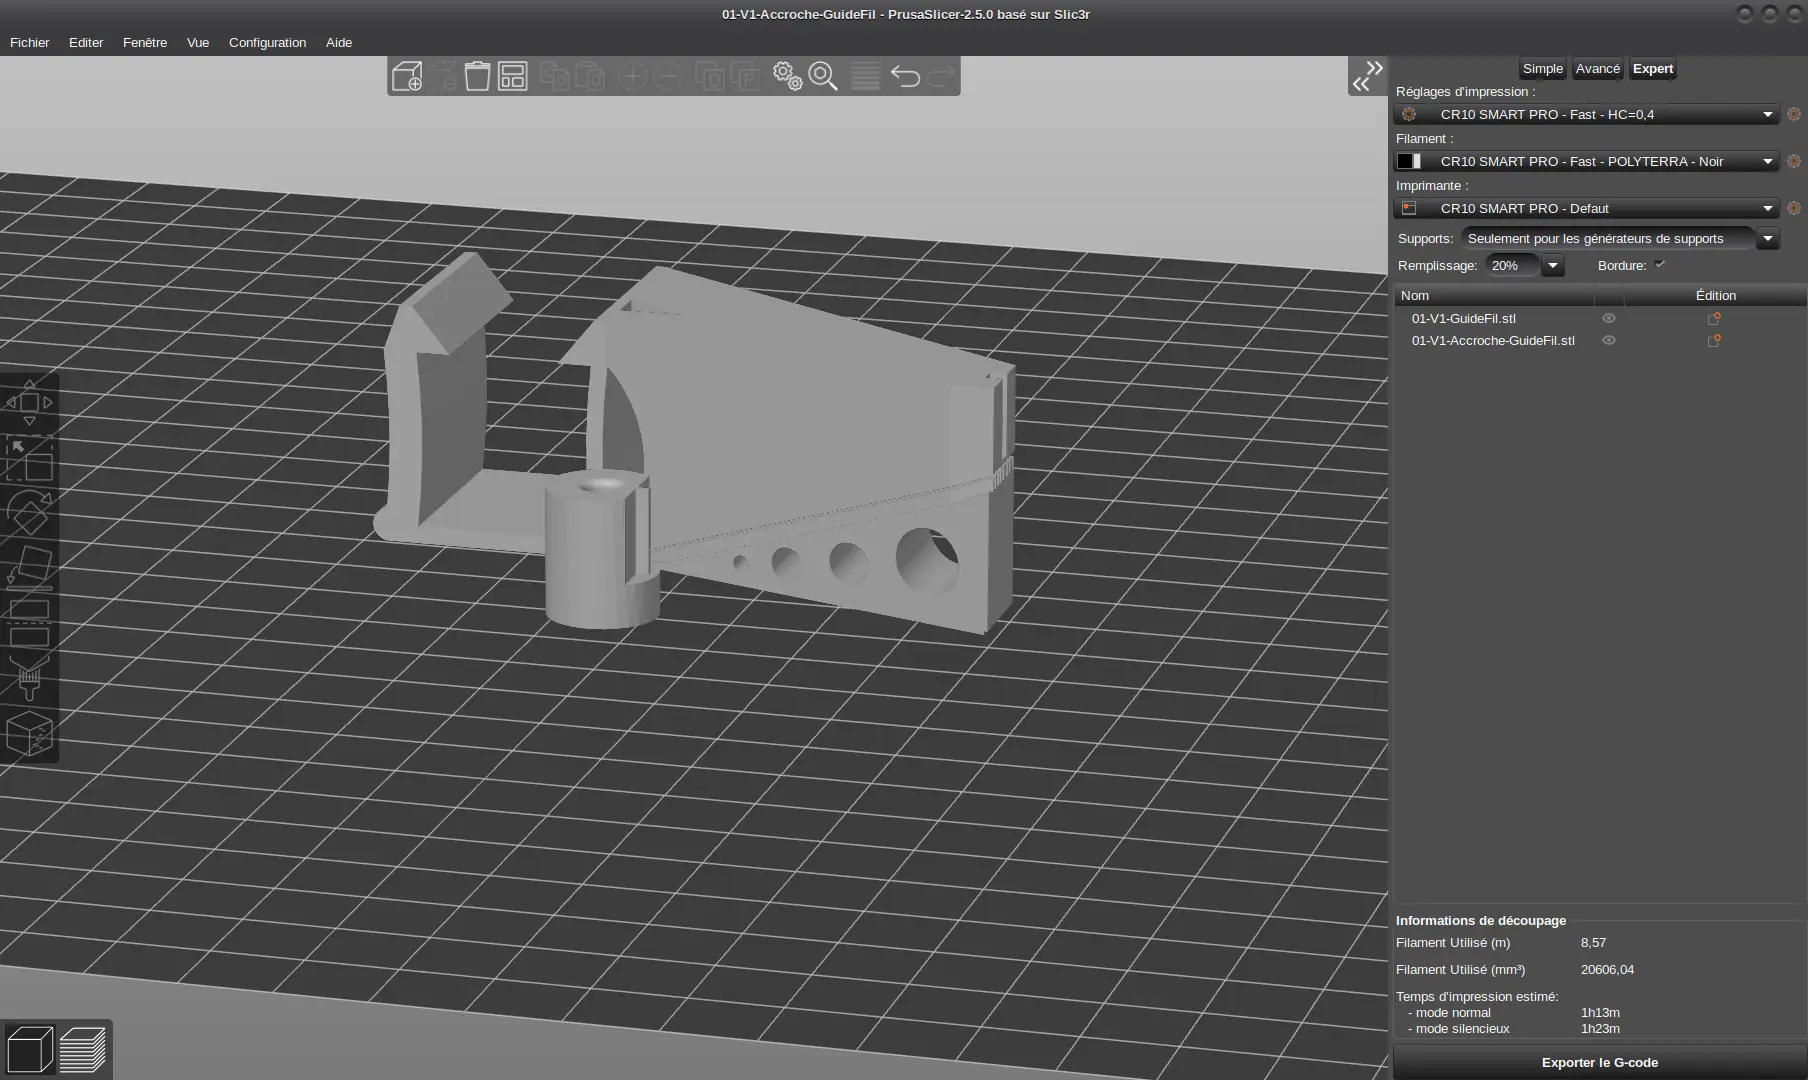Open editing options for 01-V1-GuideFil.stl
1808x1080 pixels.
click(1714, 318)
